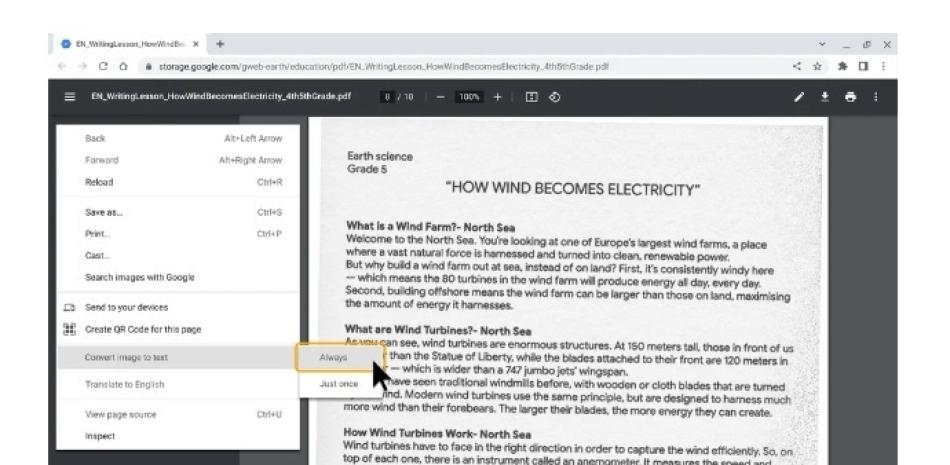Select 'Always' in the convert submenu

pos(333,357)
